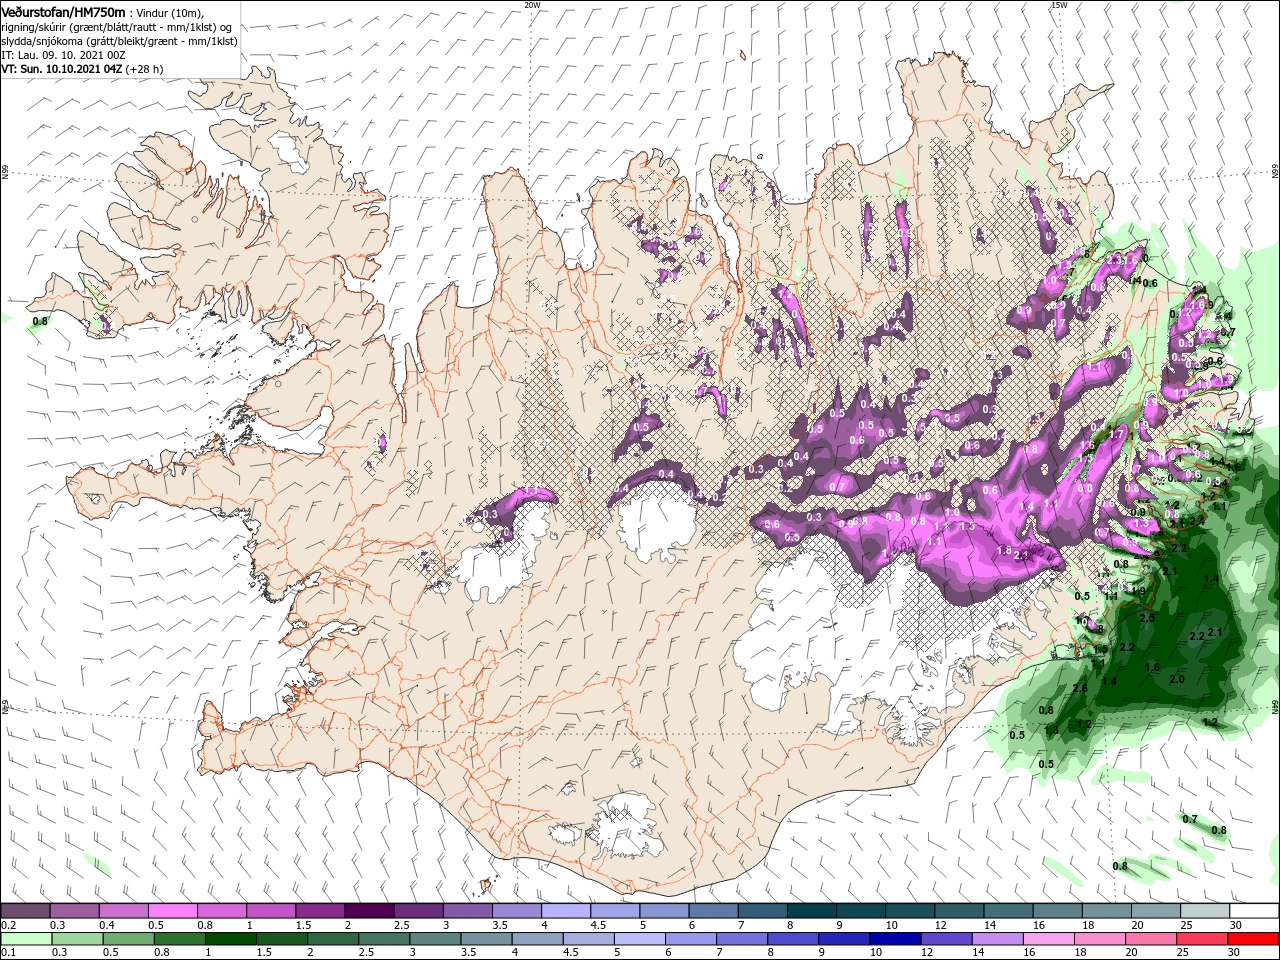Viewport: 1280px width, 960px height.
Task: Click the deep blue rain swatch for 10
Action: pos(896,939)
